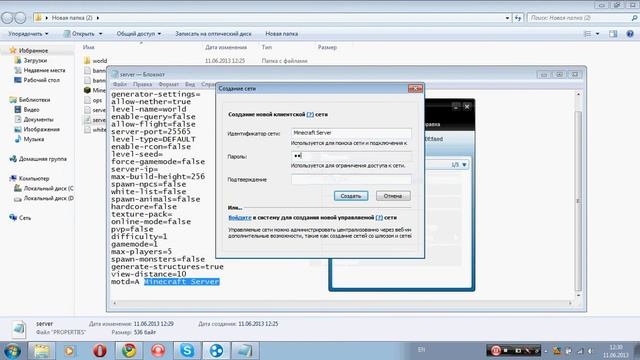Toggle the Explorer preview pane
This screenshot has width=640, height=360.
(613, 34)
